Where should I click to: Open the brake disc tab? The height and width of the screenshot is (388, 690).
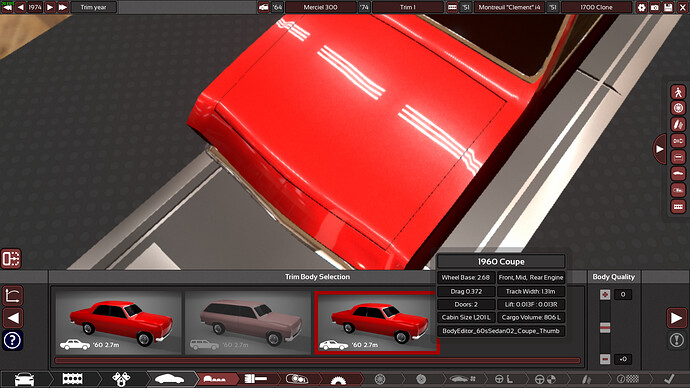(x=421, y=379)
